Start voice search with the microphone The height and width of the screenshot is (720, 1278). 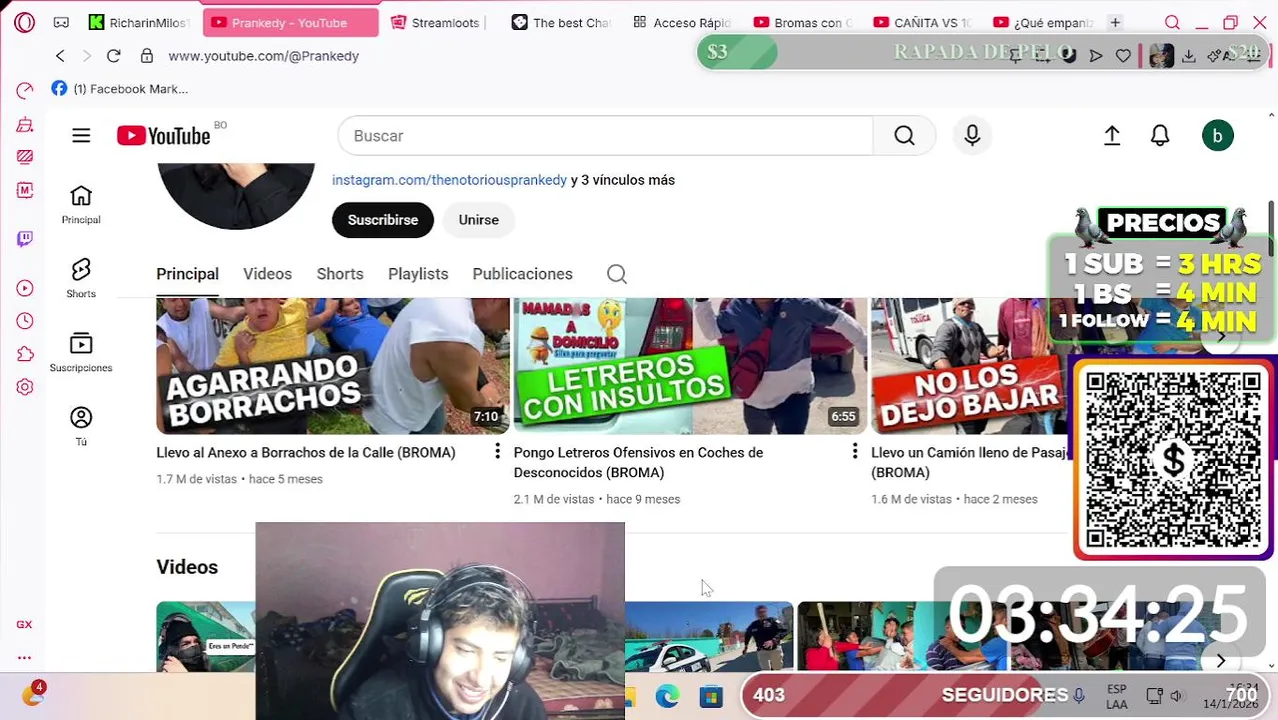pos(972,136)
